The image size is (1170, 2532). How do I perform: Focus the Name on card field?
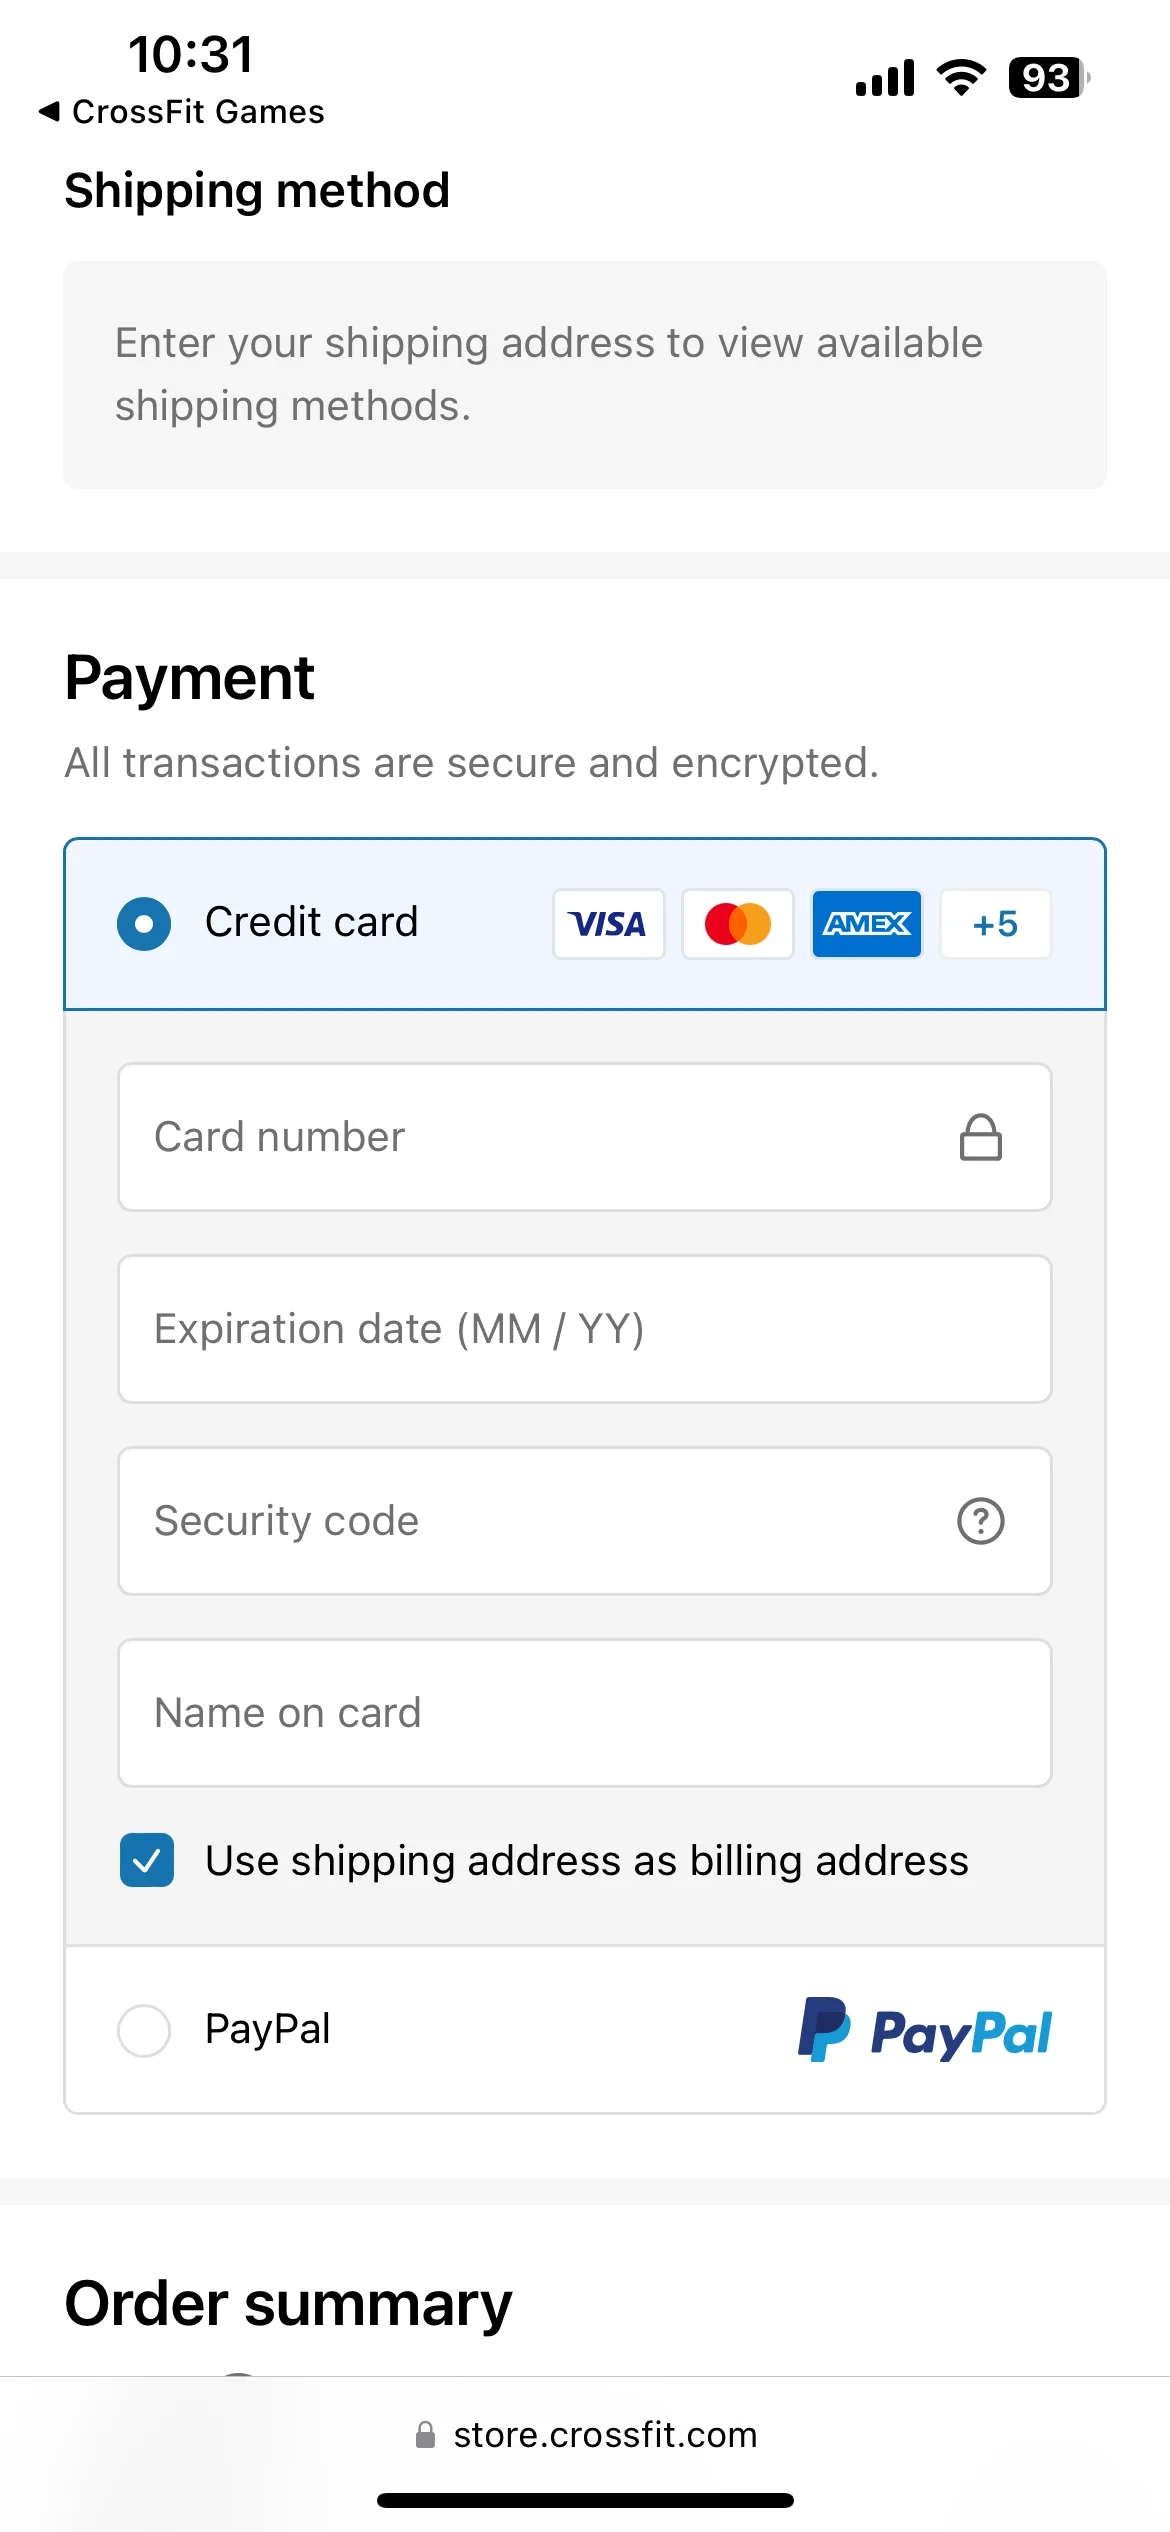585,1713
